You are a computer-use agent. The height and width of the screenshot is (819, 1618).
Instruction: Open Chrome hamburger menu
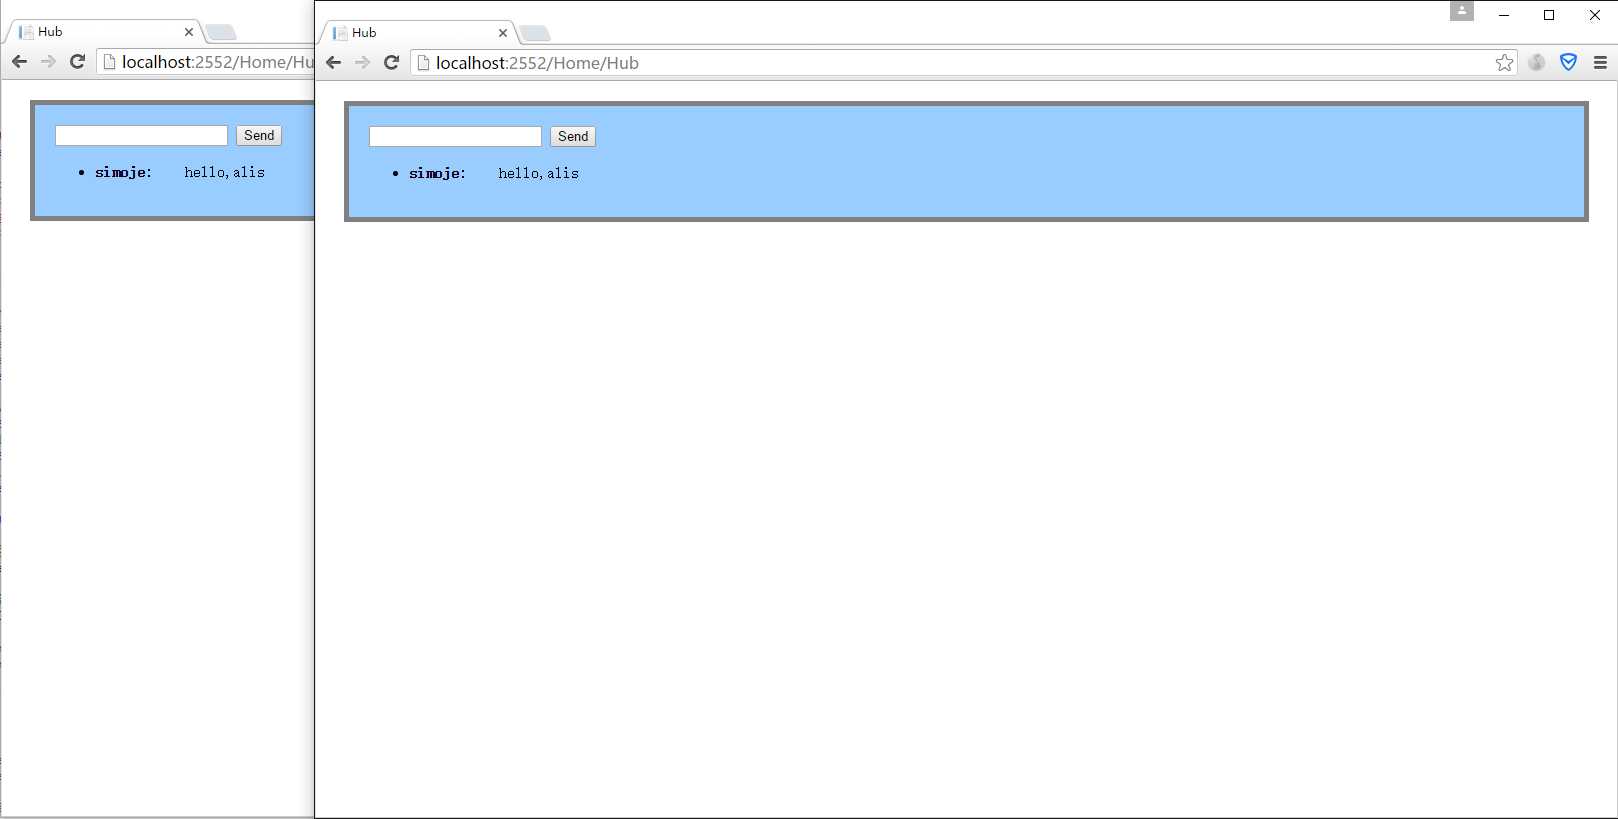click(1600, 63)
